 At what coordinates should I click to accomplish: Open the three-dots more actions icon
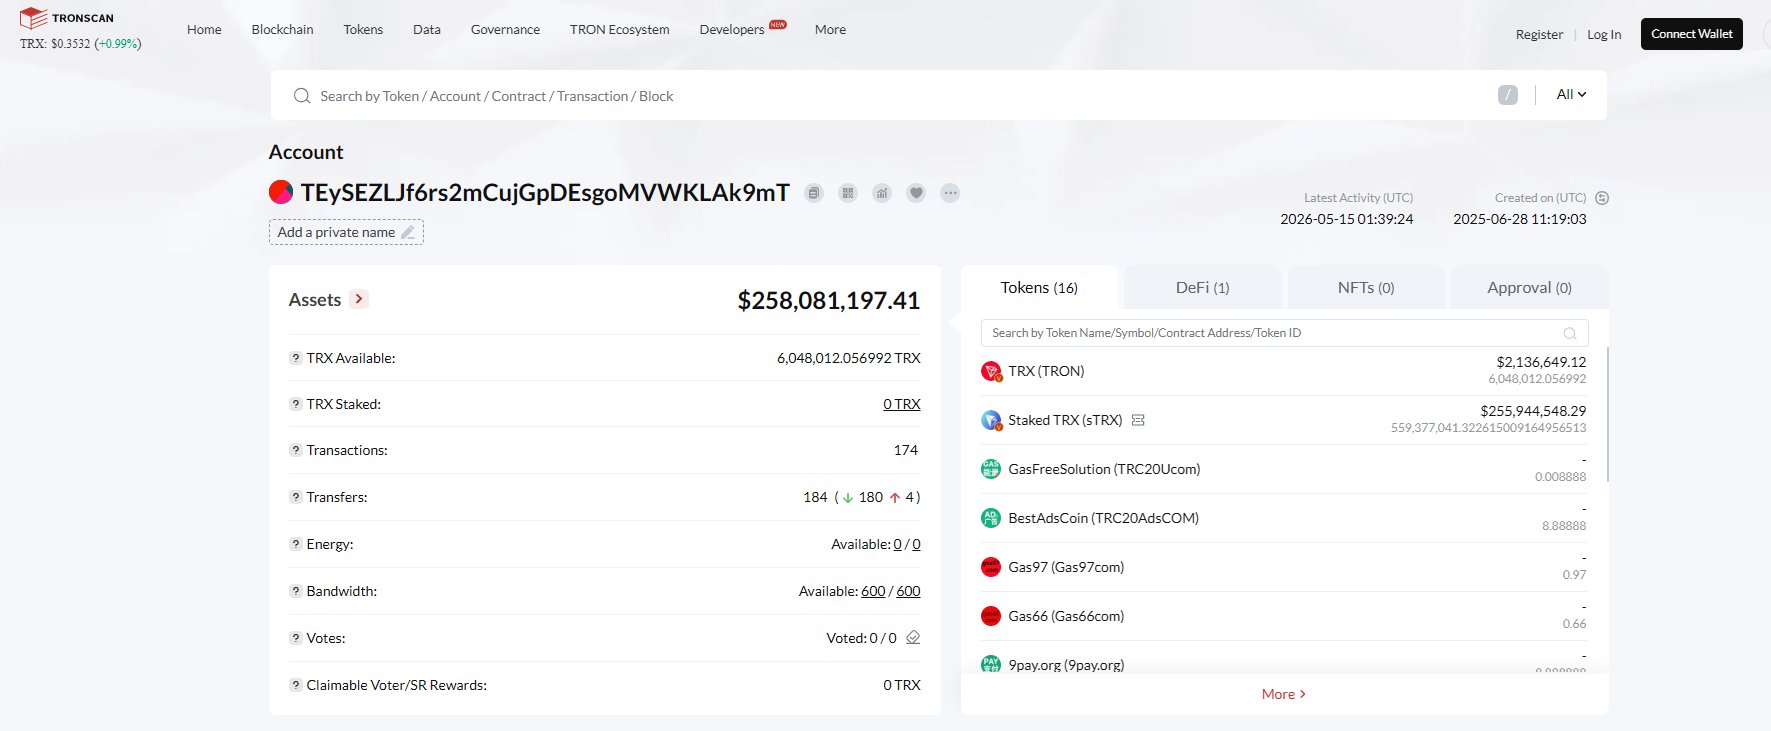(950, 193)
